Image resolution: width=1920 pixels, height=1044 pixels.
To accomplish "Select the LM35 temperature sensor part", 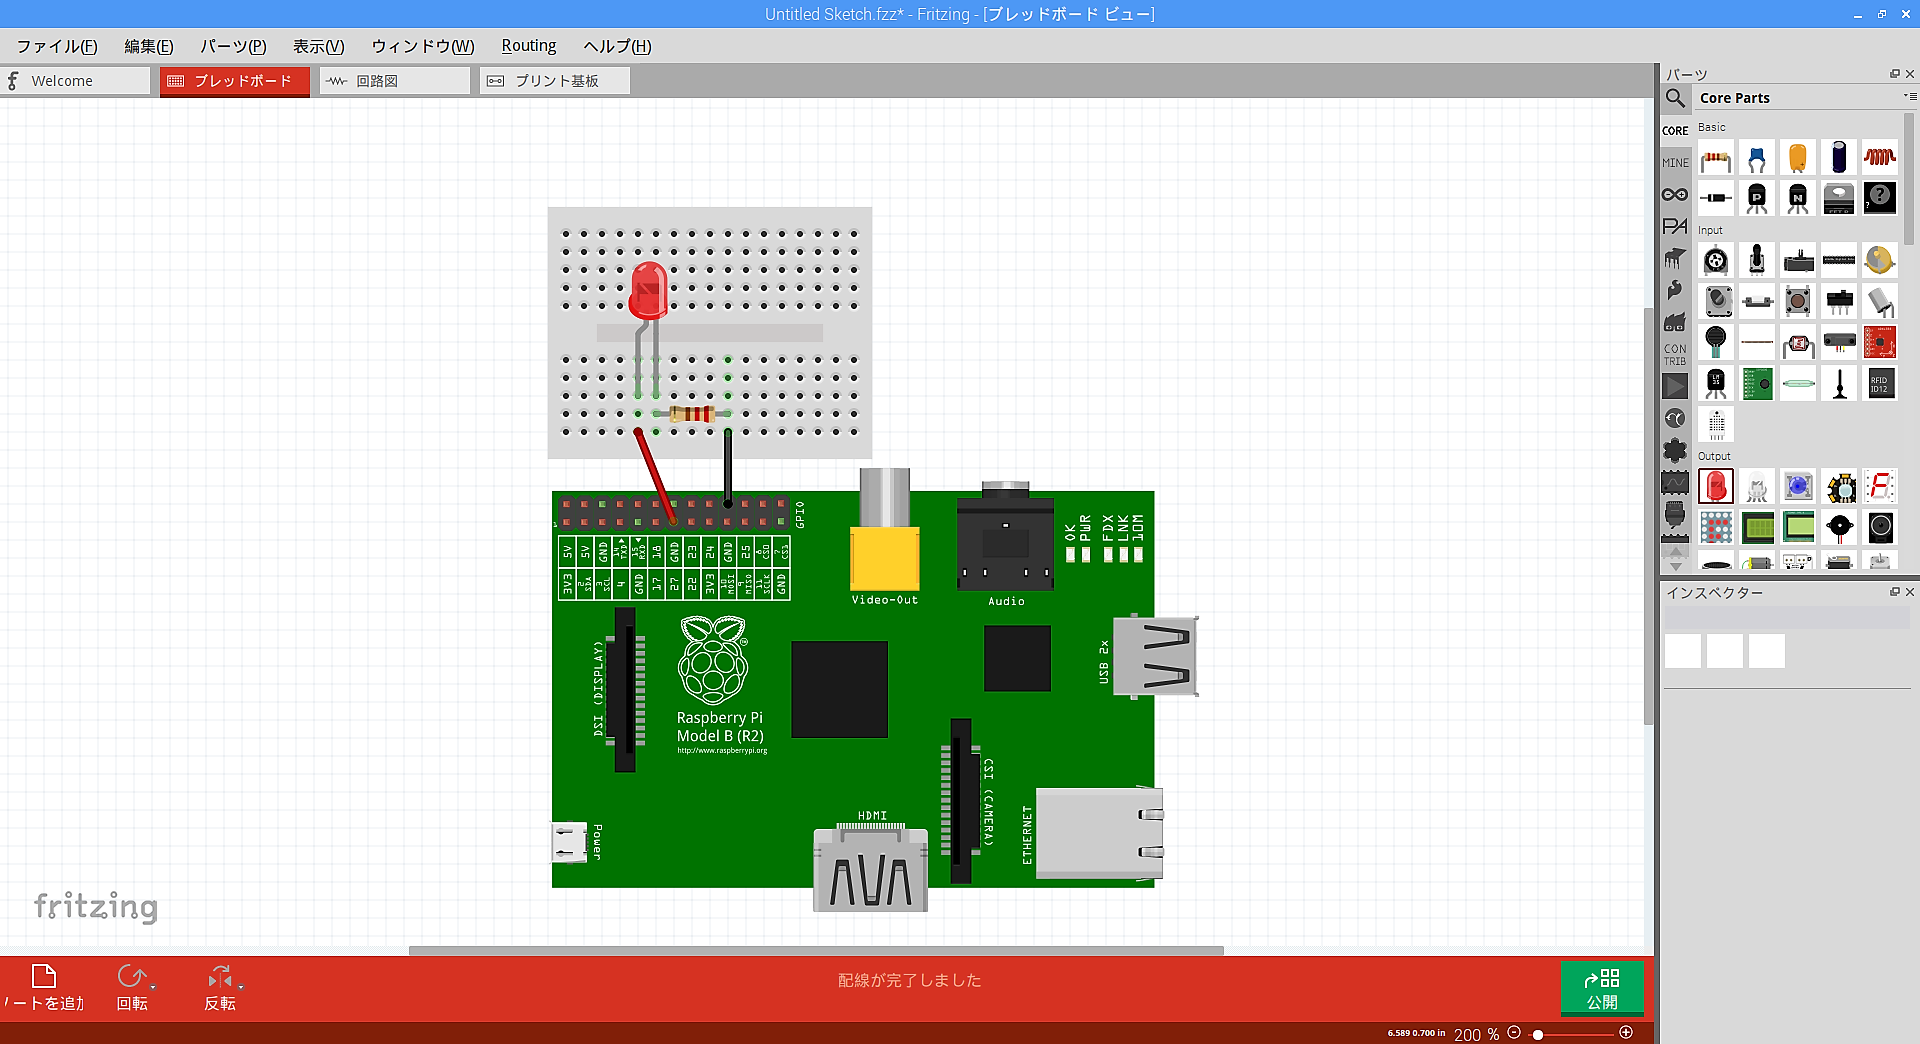I will coord(1716,383).
